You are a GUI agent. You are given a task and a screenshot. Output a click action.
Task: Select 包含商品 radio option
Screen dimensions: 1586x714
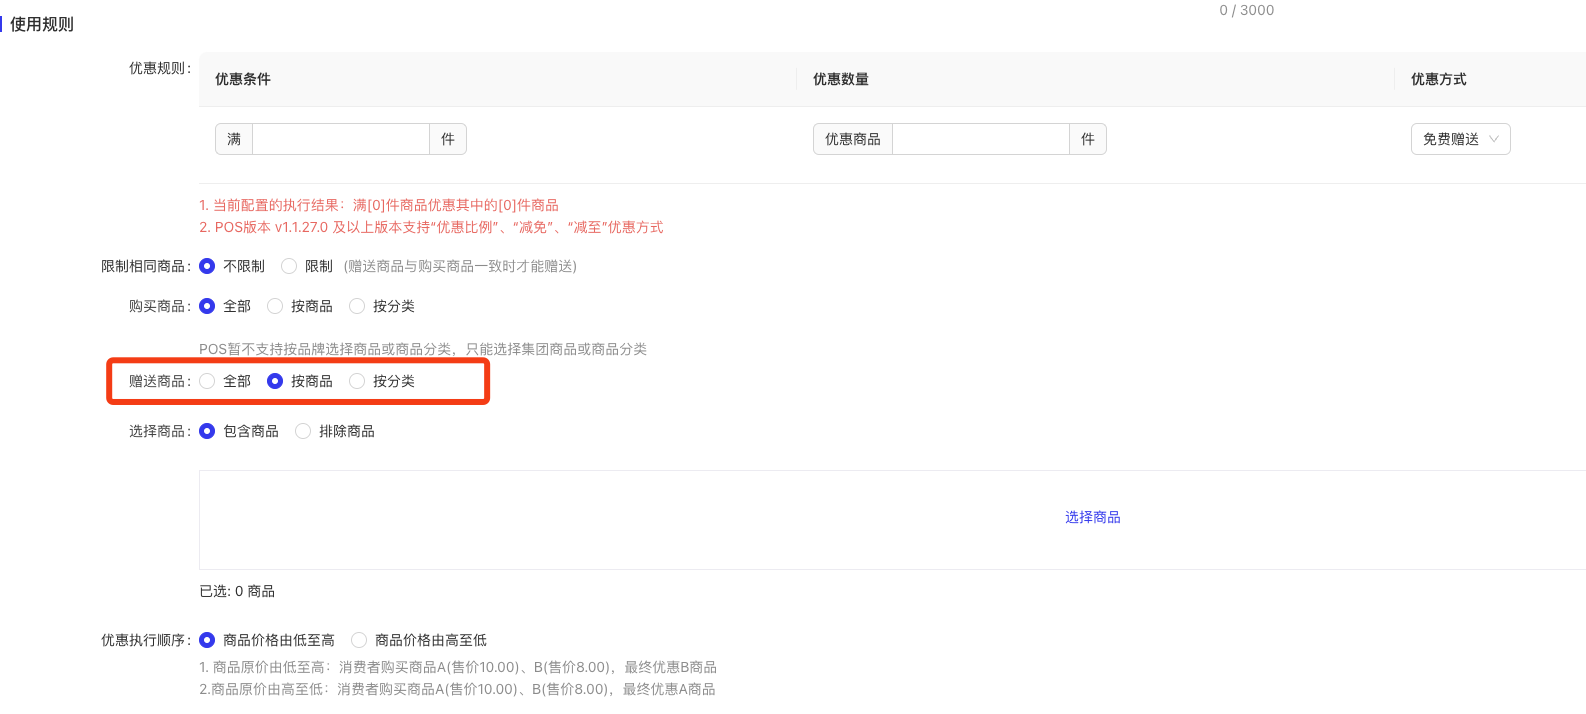coord(207,431)
